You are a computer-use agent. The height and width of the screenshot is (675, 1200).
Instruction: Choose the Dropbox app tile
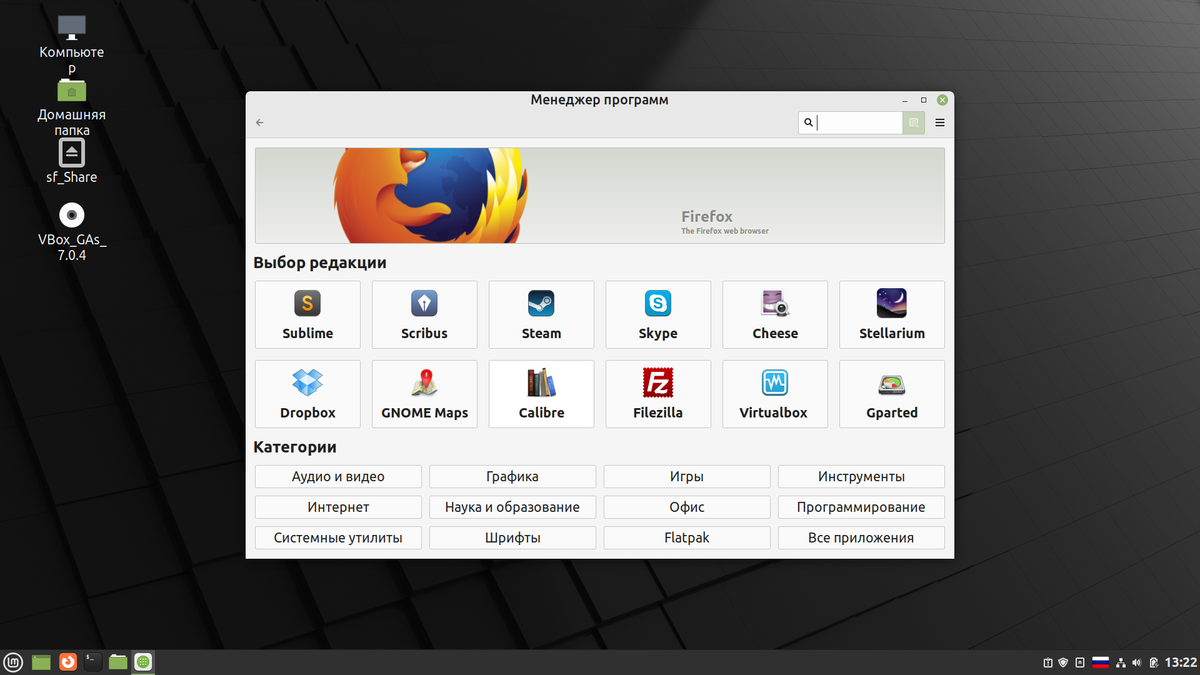pos(308,394)
